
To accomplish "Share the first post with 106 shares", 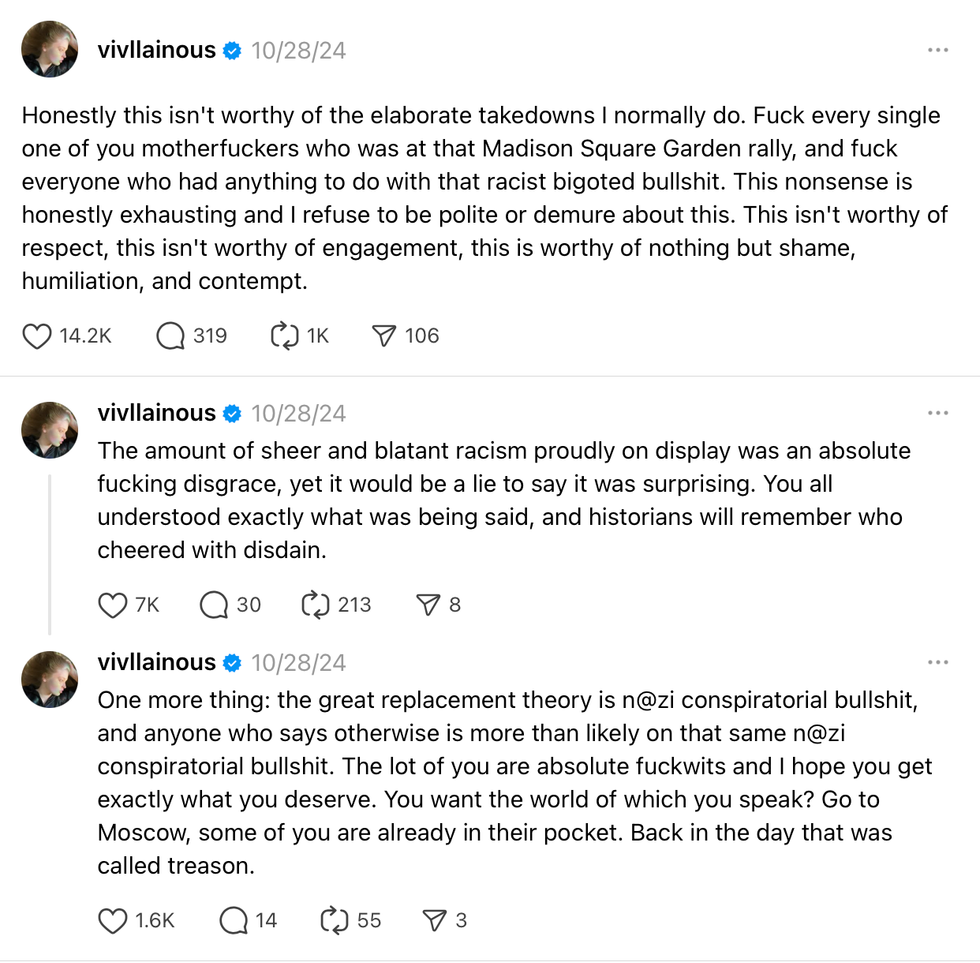I will 384,336.
